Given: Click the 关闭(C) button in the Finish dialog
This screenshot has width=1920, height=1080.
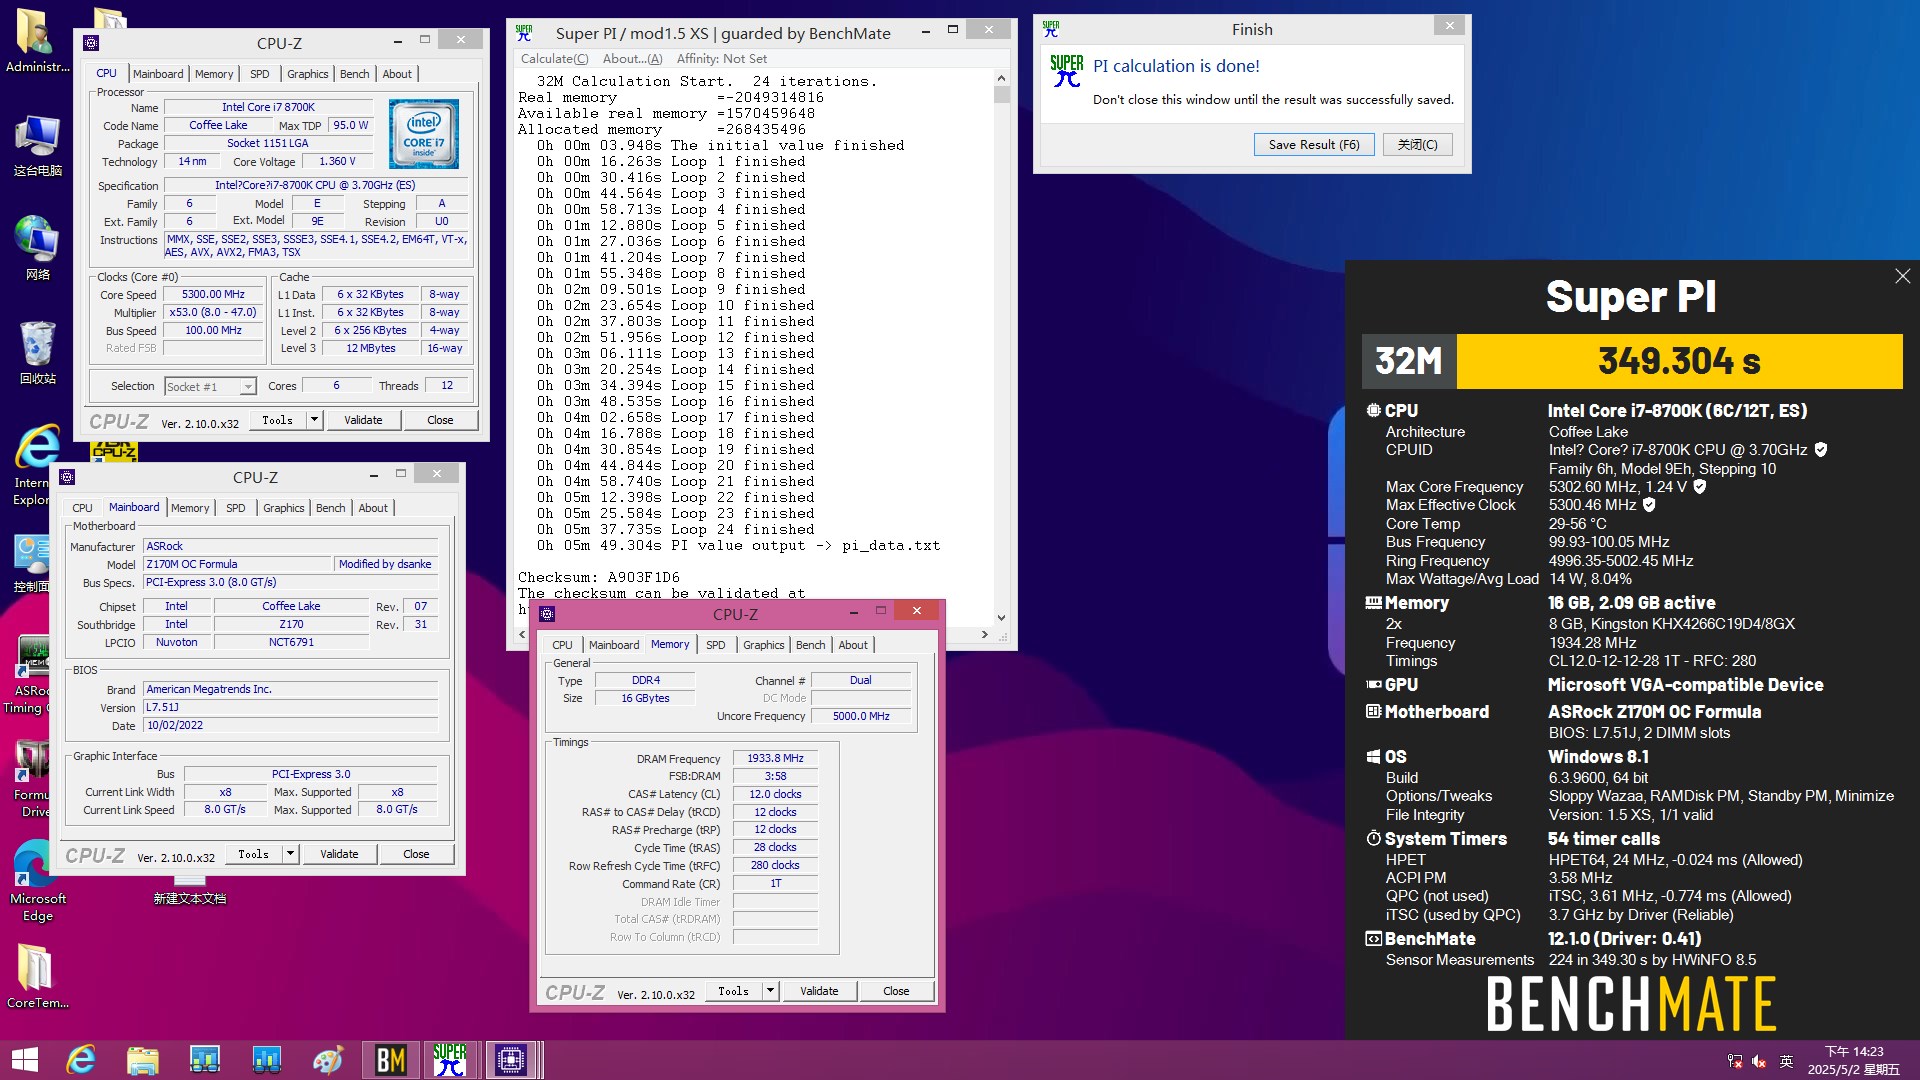Looking at the screenshot, I should (x=1417, y=145).
